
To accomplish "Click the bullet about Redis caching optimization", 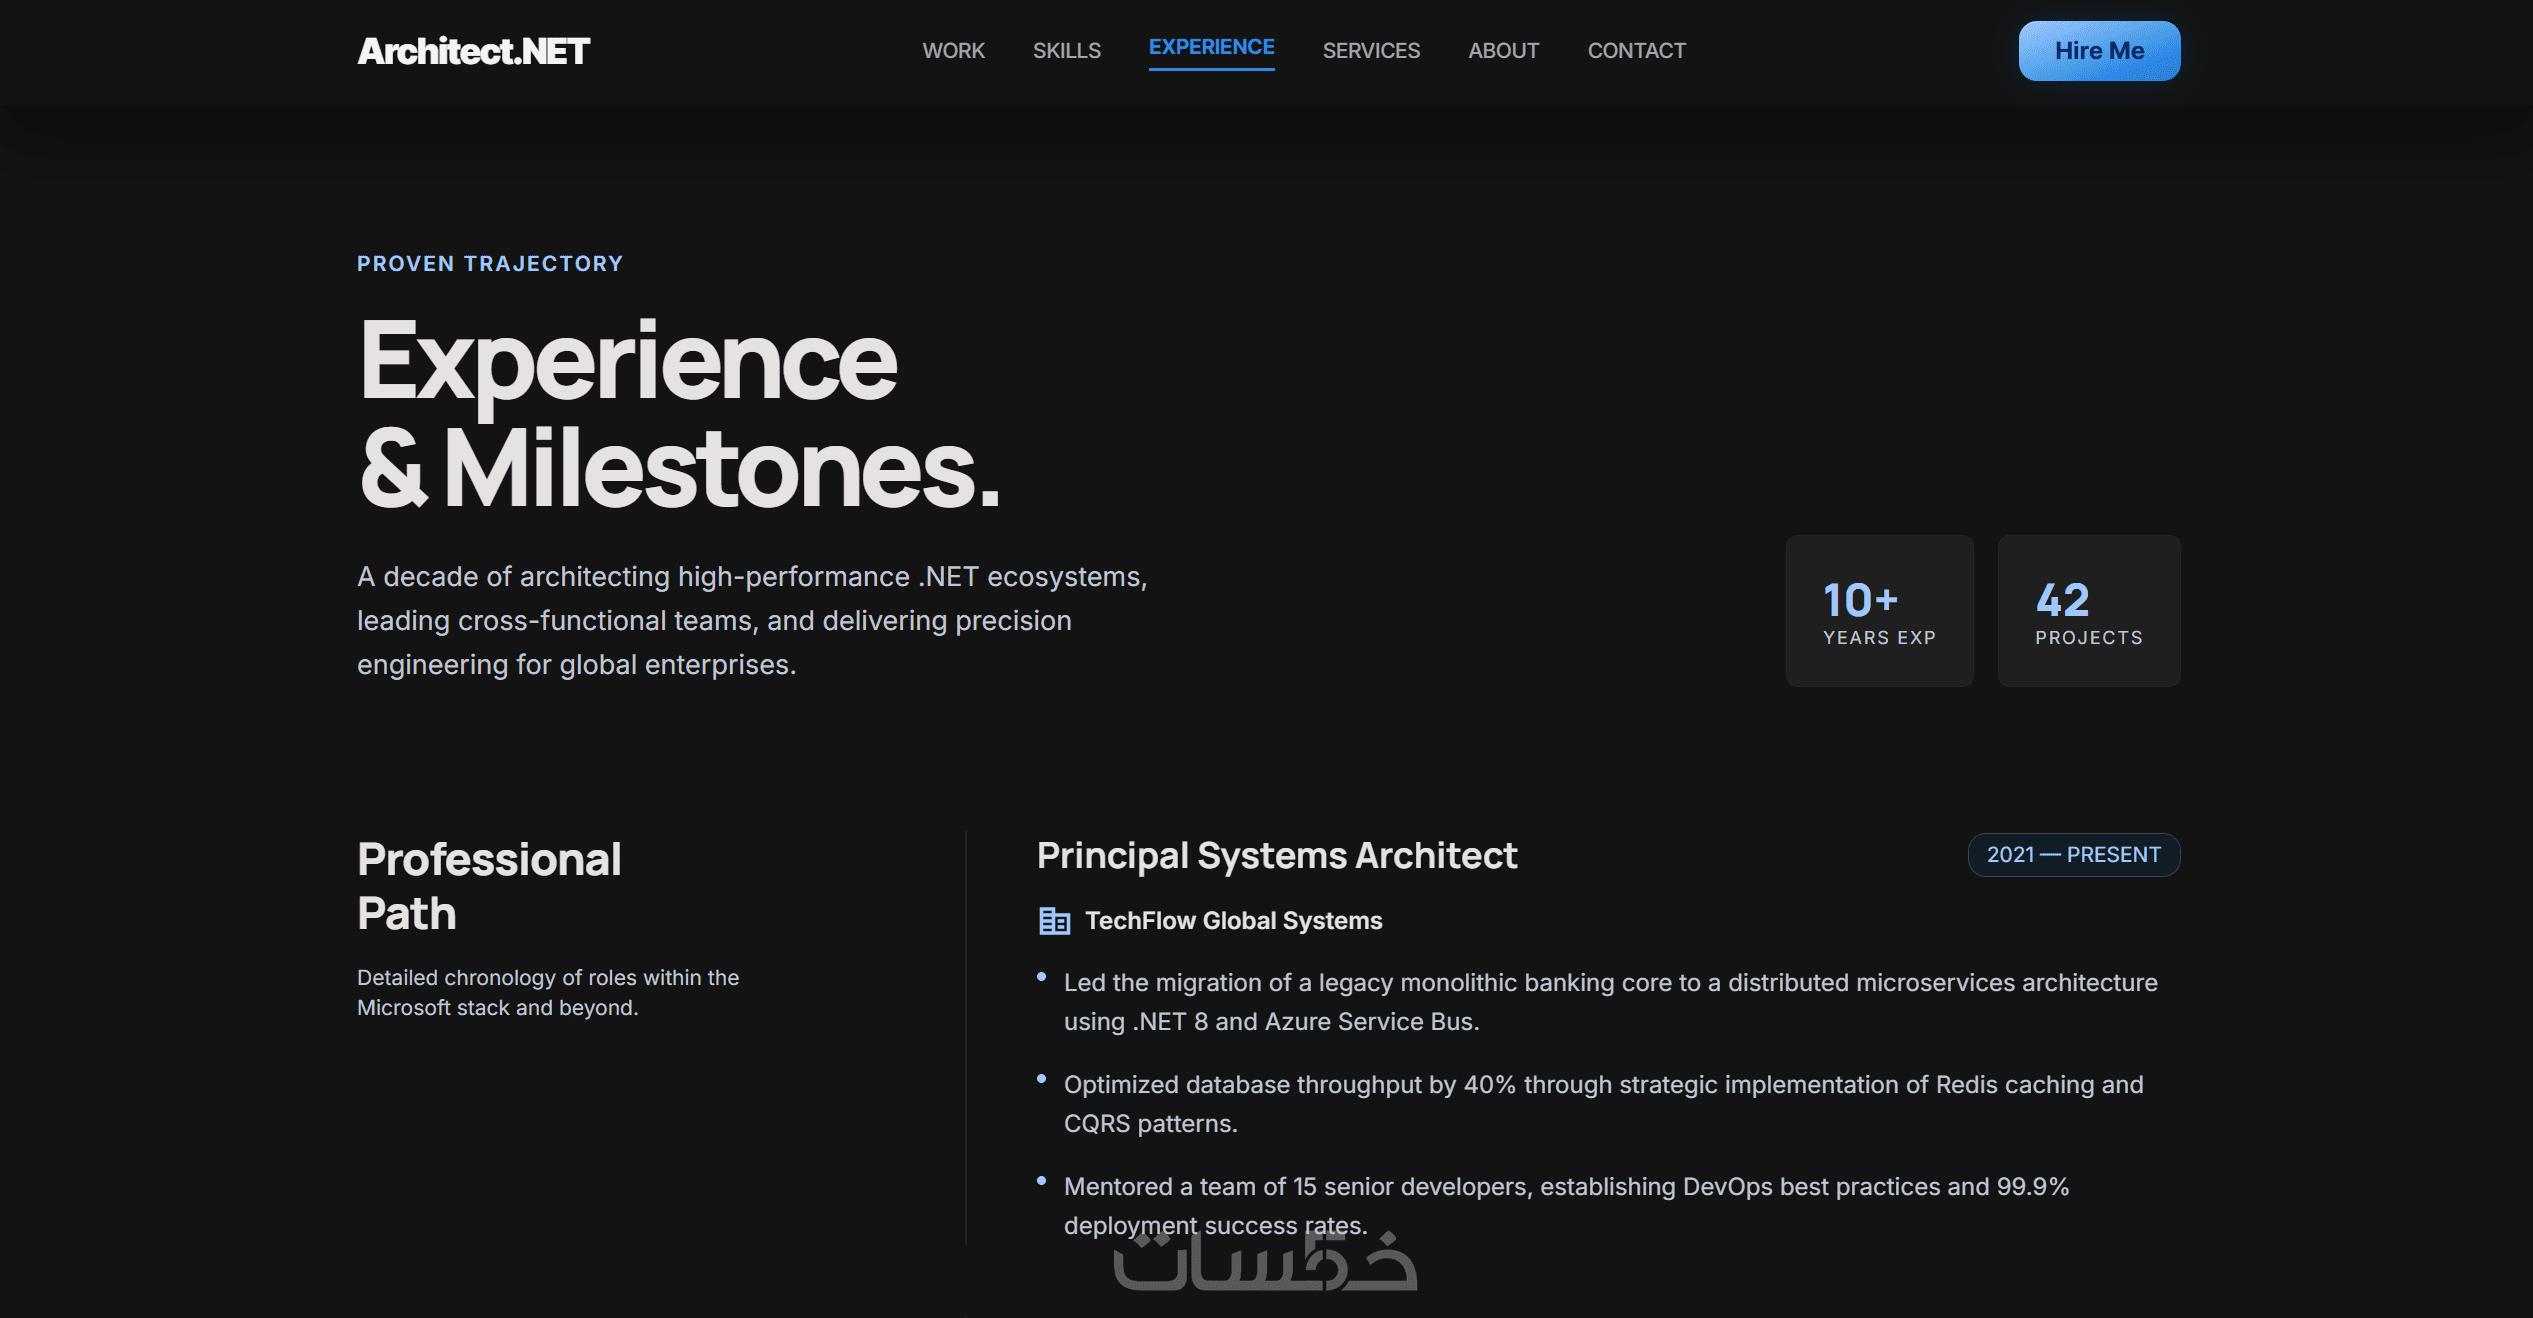I will (x=1602, y=1104).
